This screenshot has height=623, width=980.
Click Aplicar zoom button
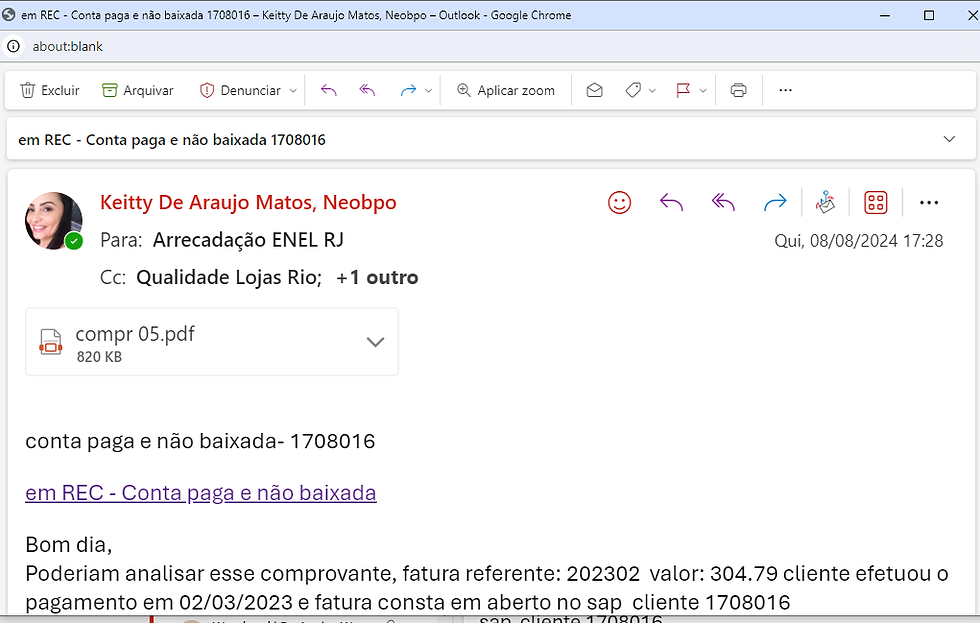(506, 91)
